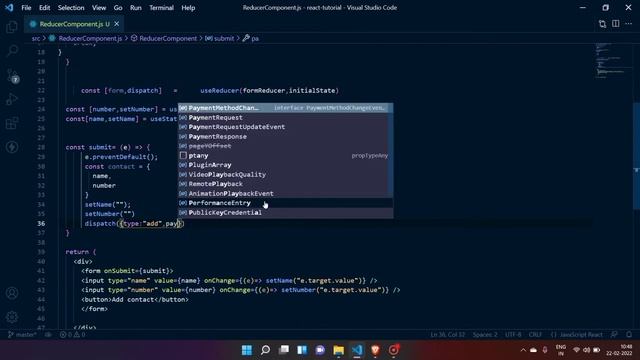640x360 pixels.
Task: Select PublicKeyCredential suggestion
Action: (286, 212)
